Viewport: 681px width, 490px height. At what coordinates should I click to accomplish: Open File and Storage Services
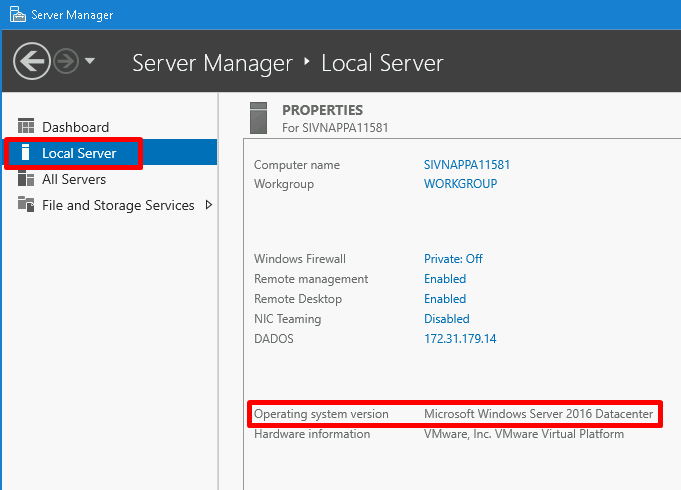[x=118, y=205]
